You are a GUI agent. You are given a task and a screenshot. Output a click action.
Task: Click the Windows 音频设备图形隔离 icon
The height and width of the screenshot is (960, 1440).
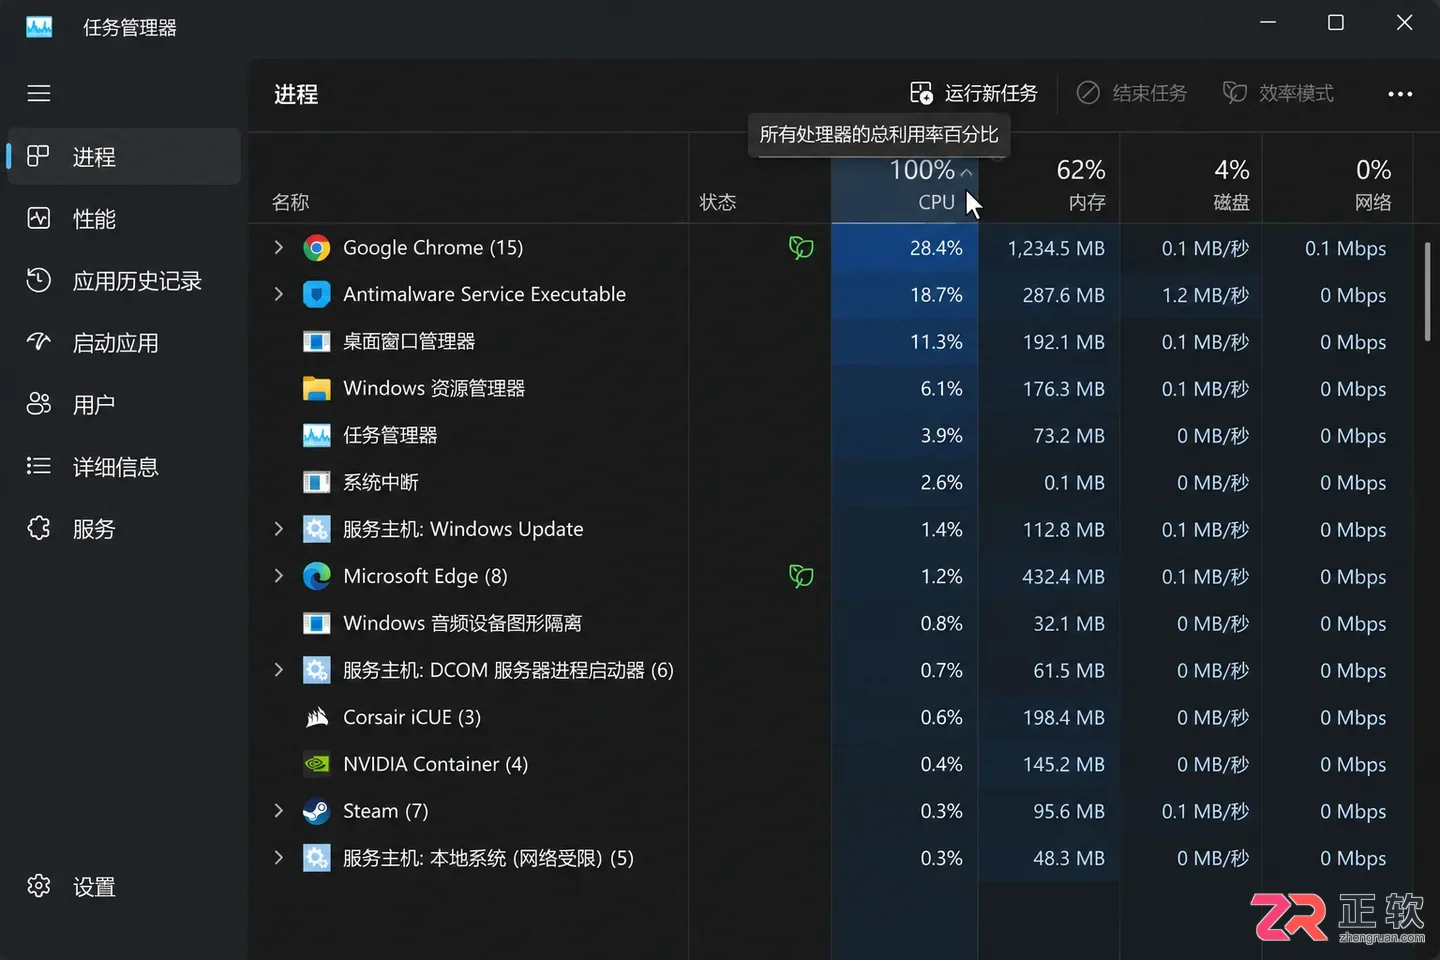click(317, 623)
